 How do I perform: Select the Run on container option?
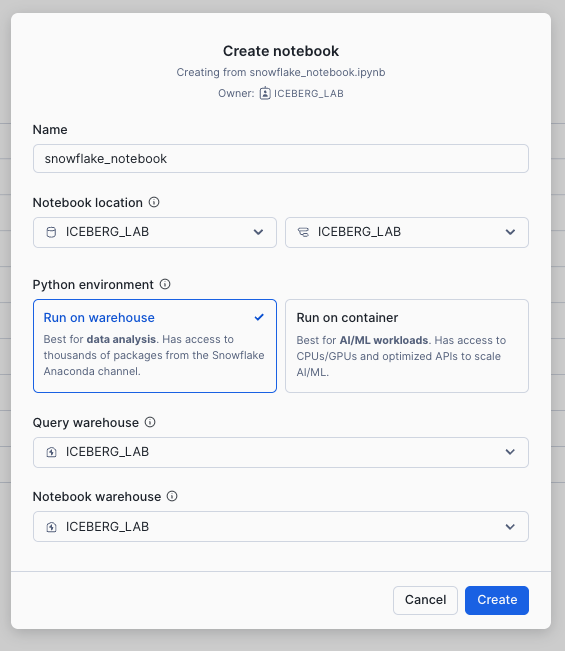[x=407, y=346]
